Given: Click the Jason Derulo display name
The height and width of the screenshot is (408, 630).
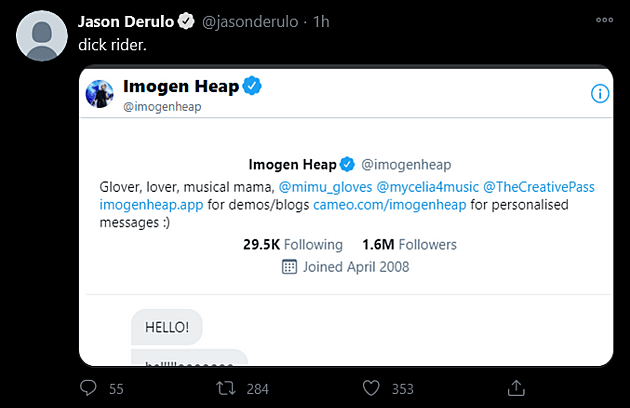Looking at the screenshot, I should tap(126, 22).
